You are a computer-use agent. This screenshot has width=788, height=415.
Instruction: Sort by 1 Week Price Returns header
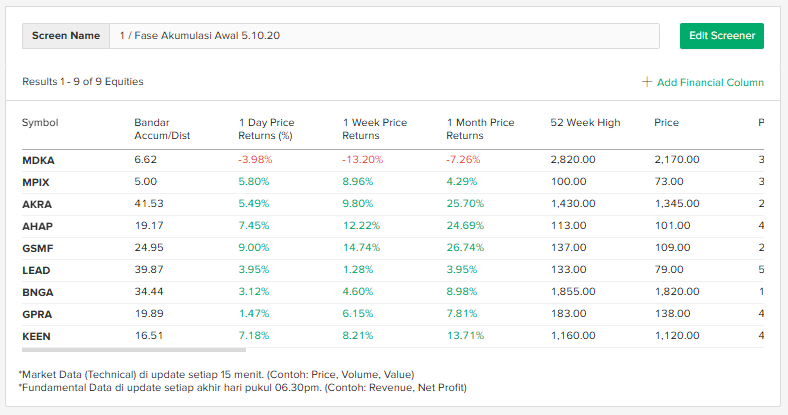374,129
